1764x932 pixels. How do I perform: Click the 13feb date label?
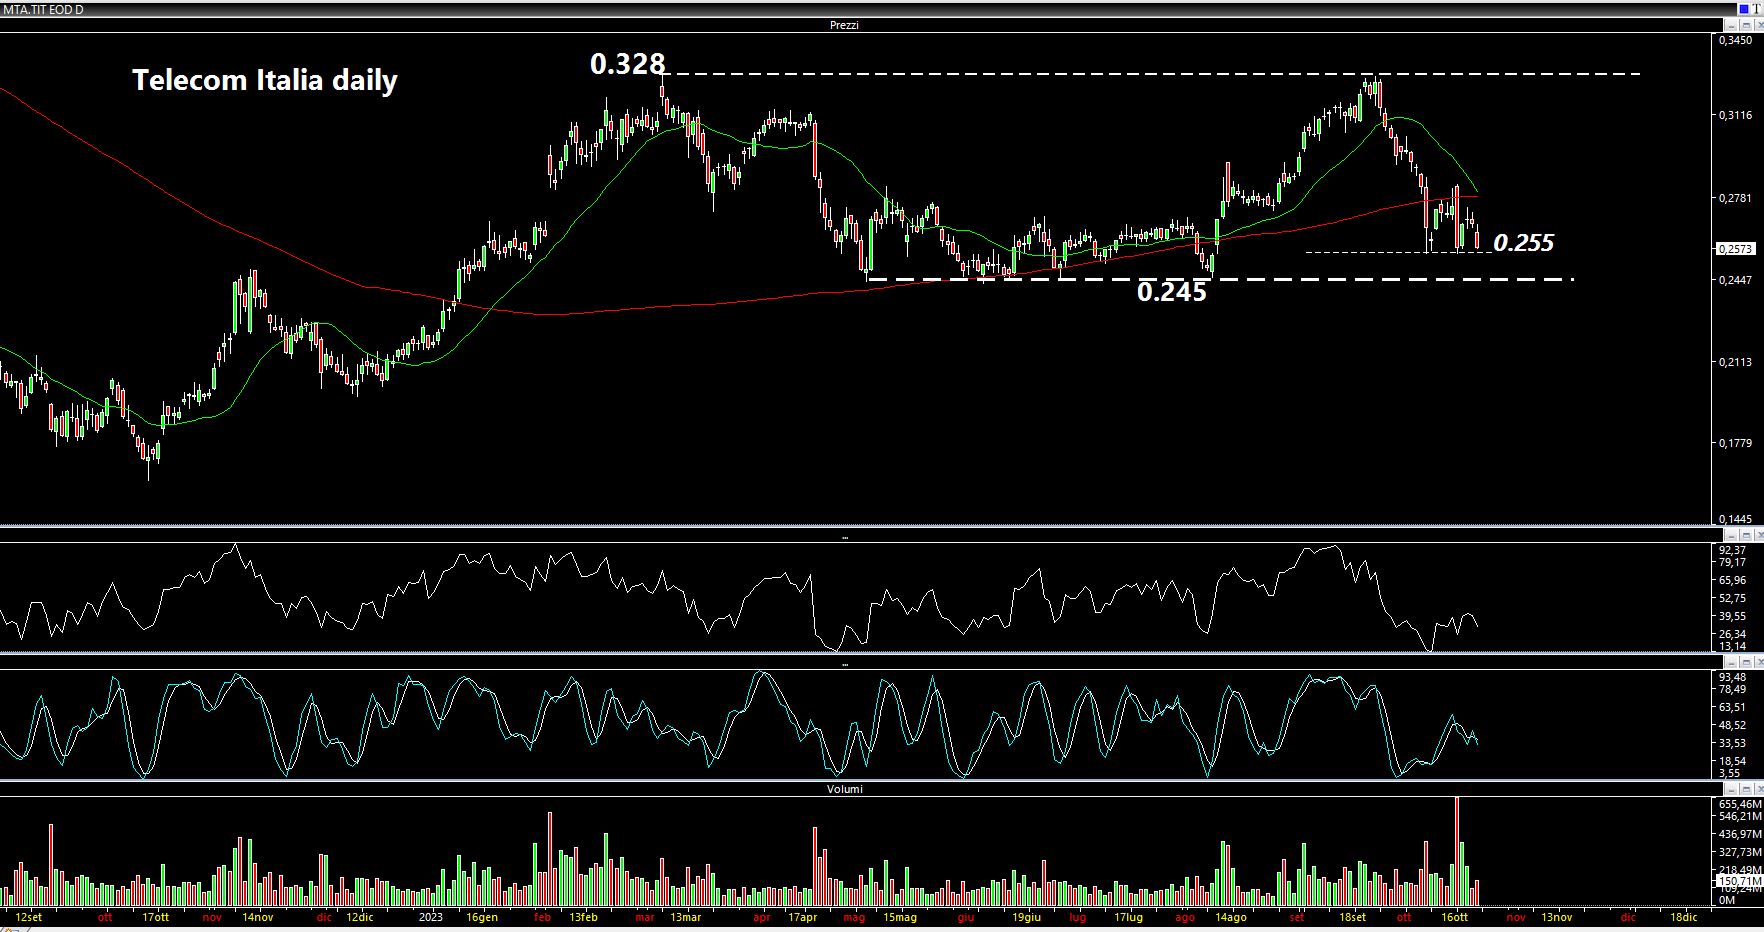[583, 917]
